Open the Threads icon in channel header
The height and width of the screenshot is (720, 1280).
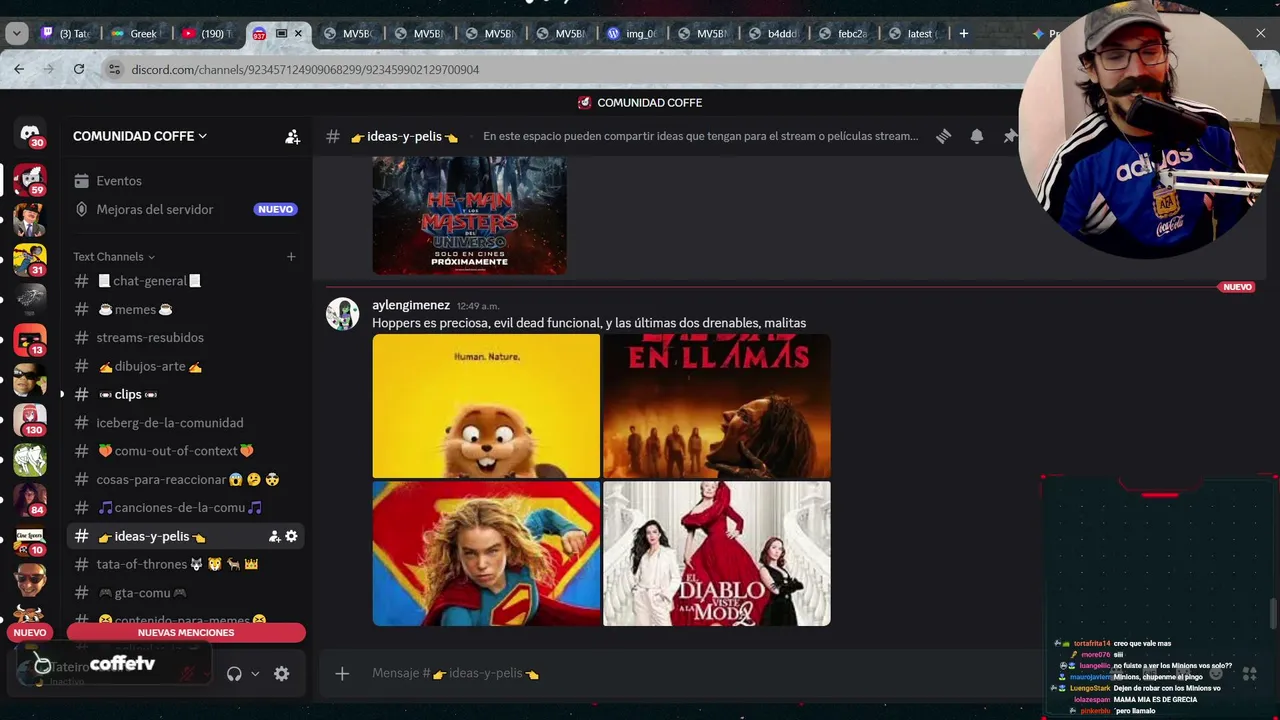point(943,136)
